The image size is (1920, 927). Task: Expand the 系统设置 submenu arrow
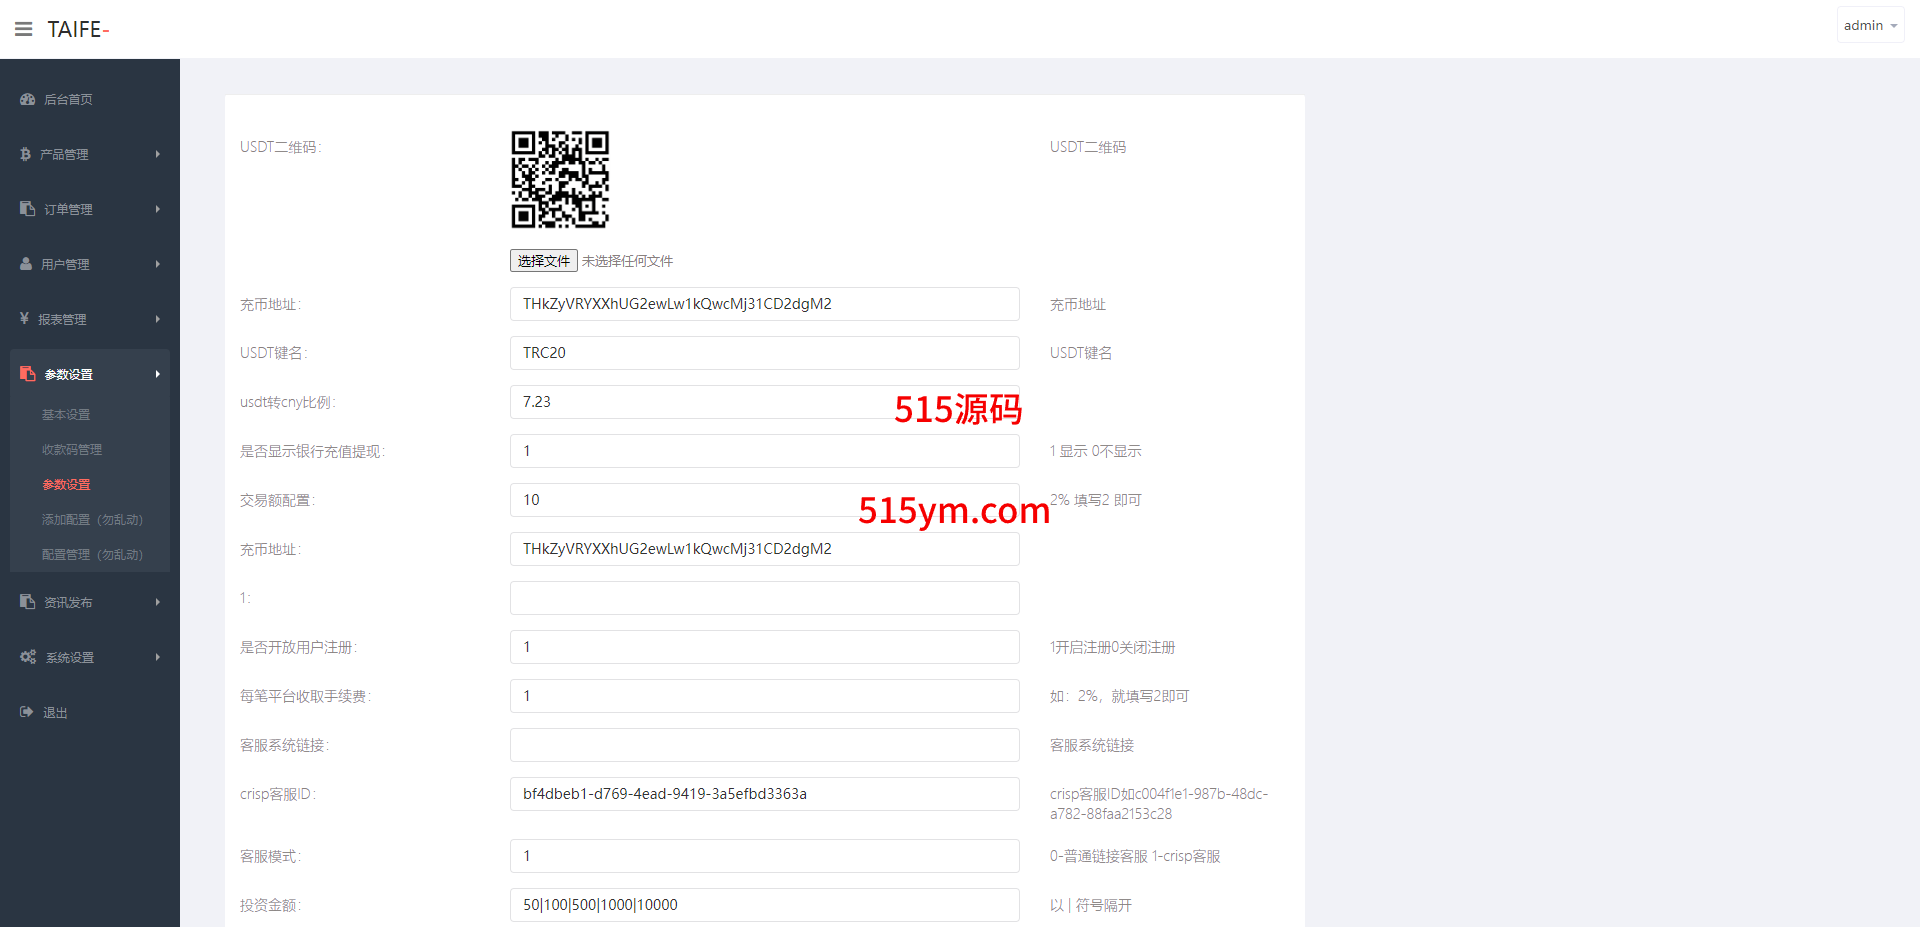click(x=158, y=657)
